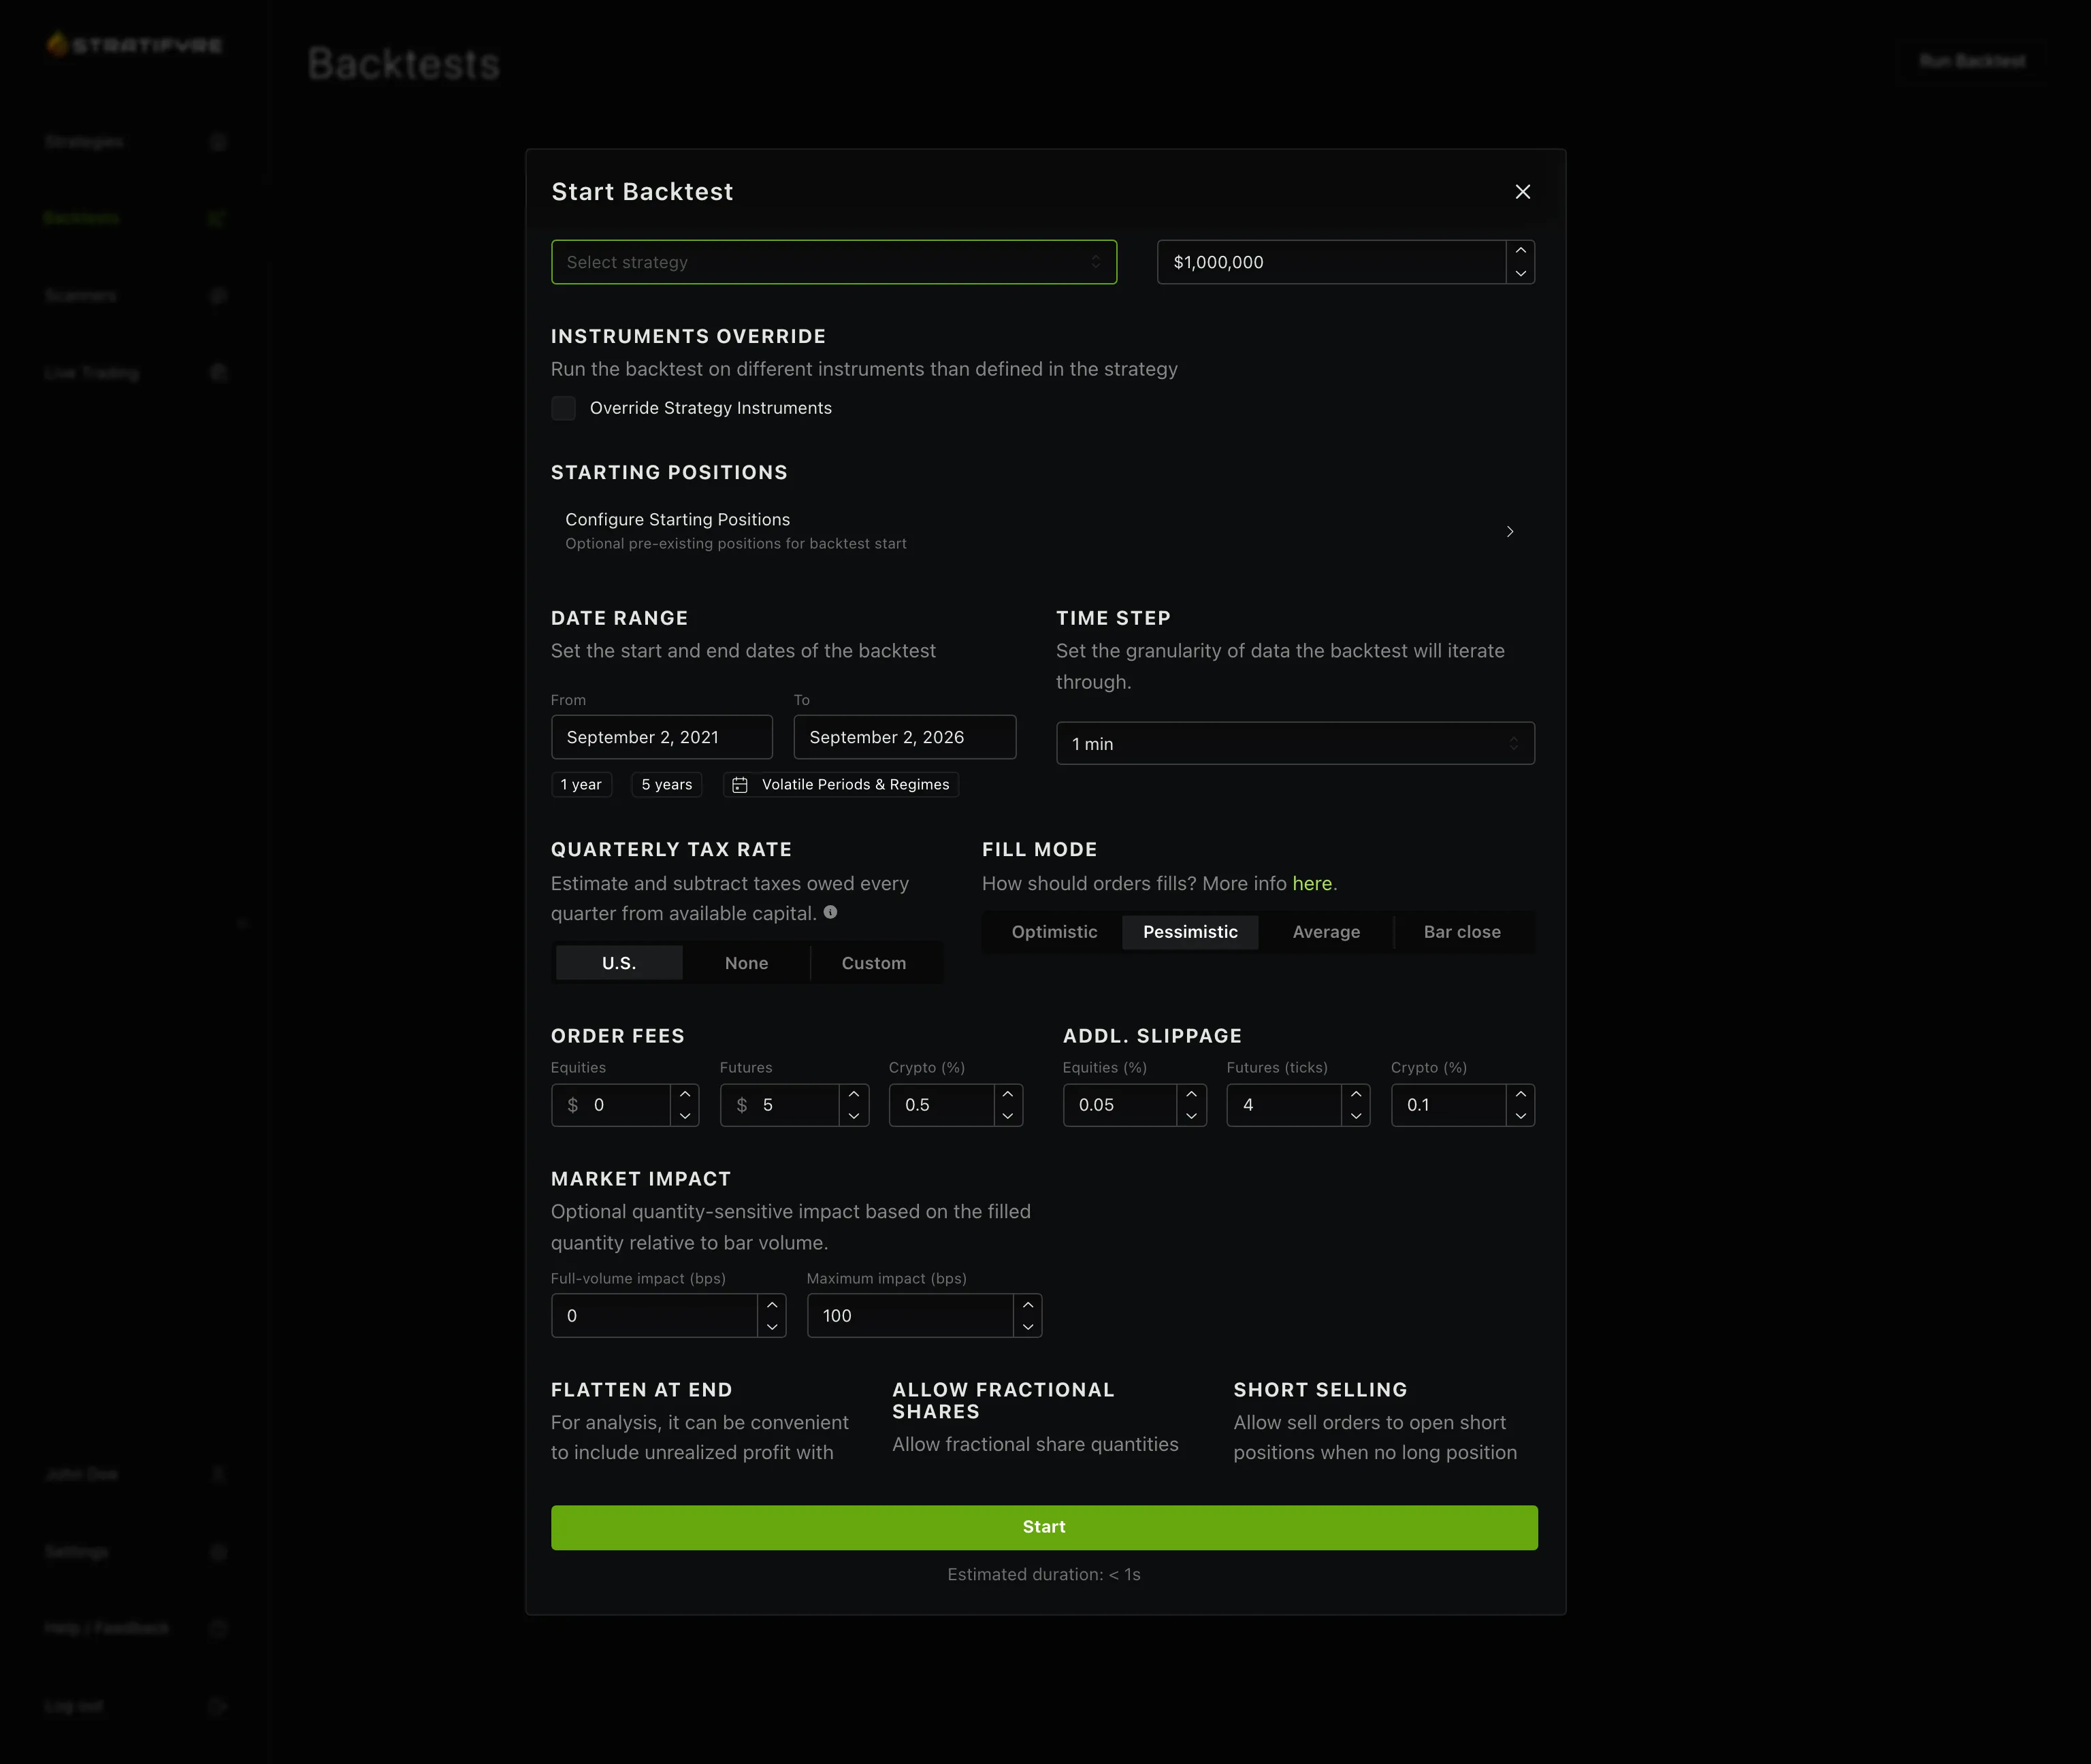
Task: Choose Optimistic fill mode
Action: pos(1054,932)
